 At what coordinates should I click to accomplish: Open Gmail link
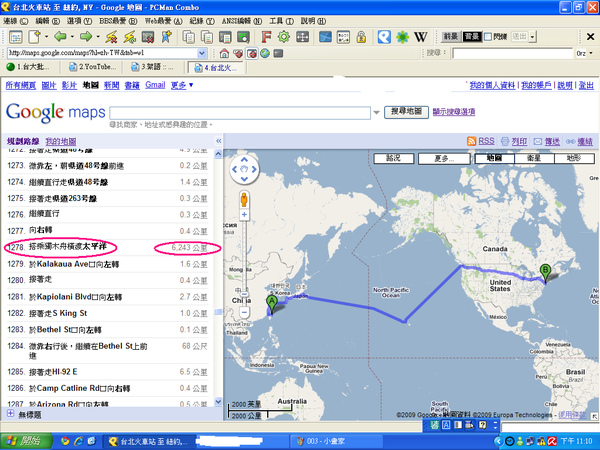click(x=155, y=85)
